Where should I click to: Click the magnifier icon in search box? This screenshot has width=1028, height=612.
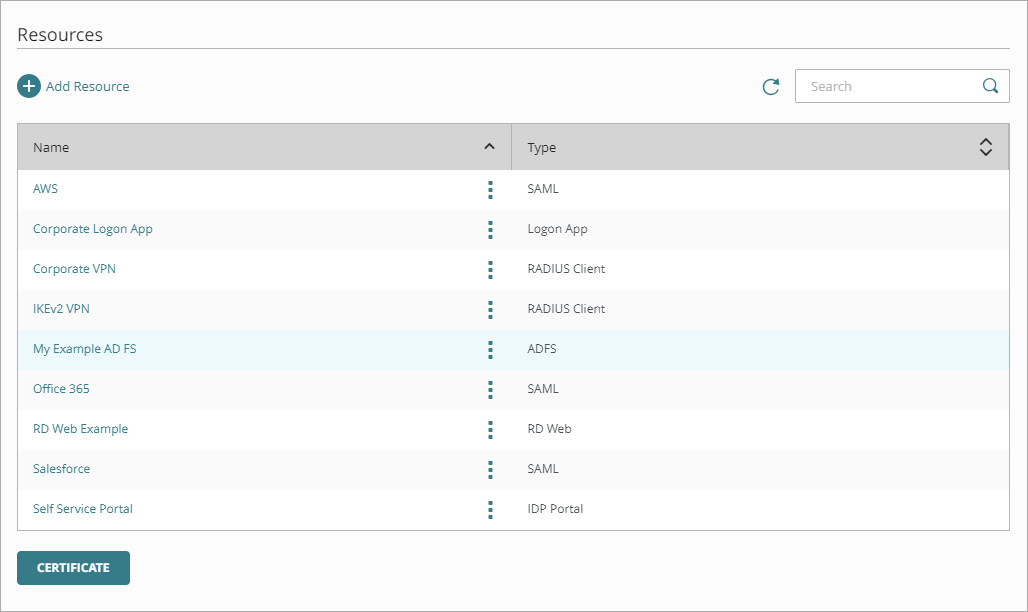click(x=990, y=86)
